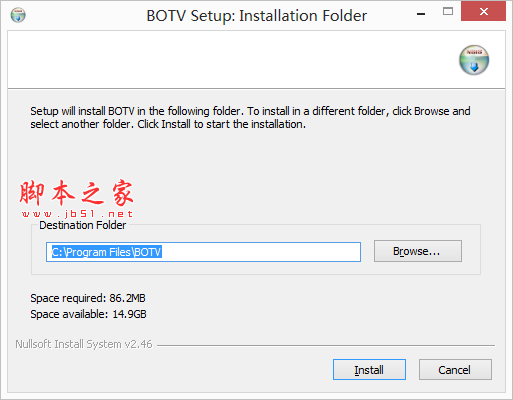Open the Browse... folder chooser
The image size is (513, 400).
[x=418, y=251]
